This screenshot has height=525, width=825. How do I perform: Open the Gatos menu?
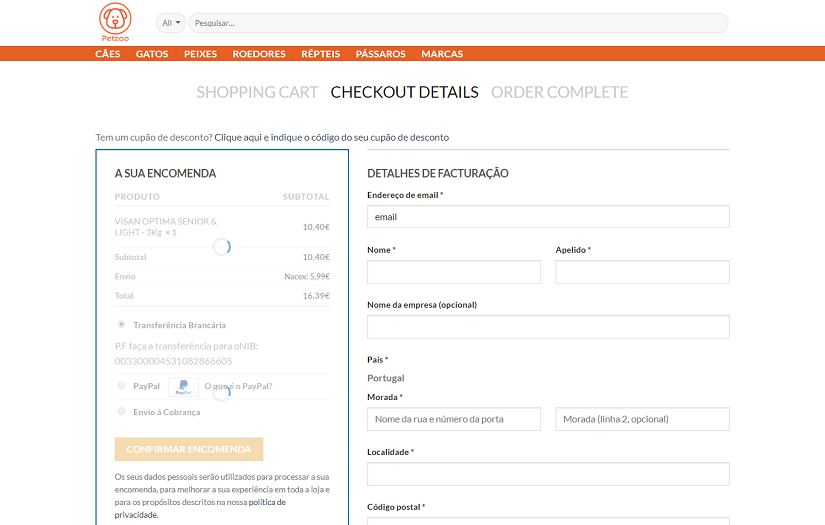pyautogui.click(x=152, y=54)
